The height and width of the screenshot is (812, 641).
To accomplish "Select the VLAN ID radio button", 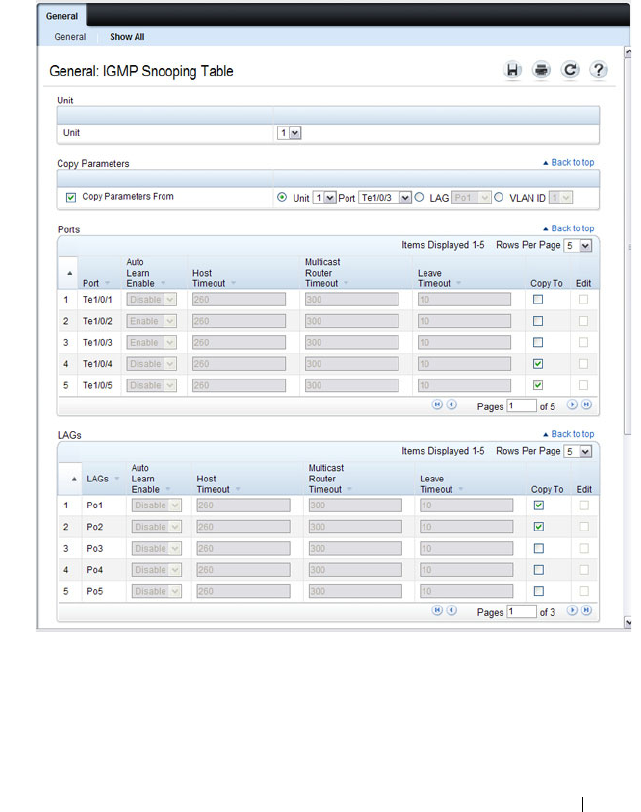I will click(499, 197).
